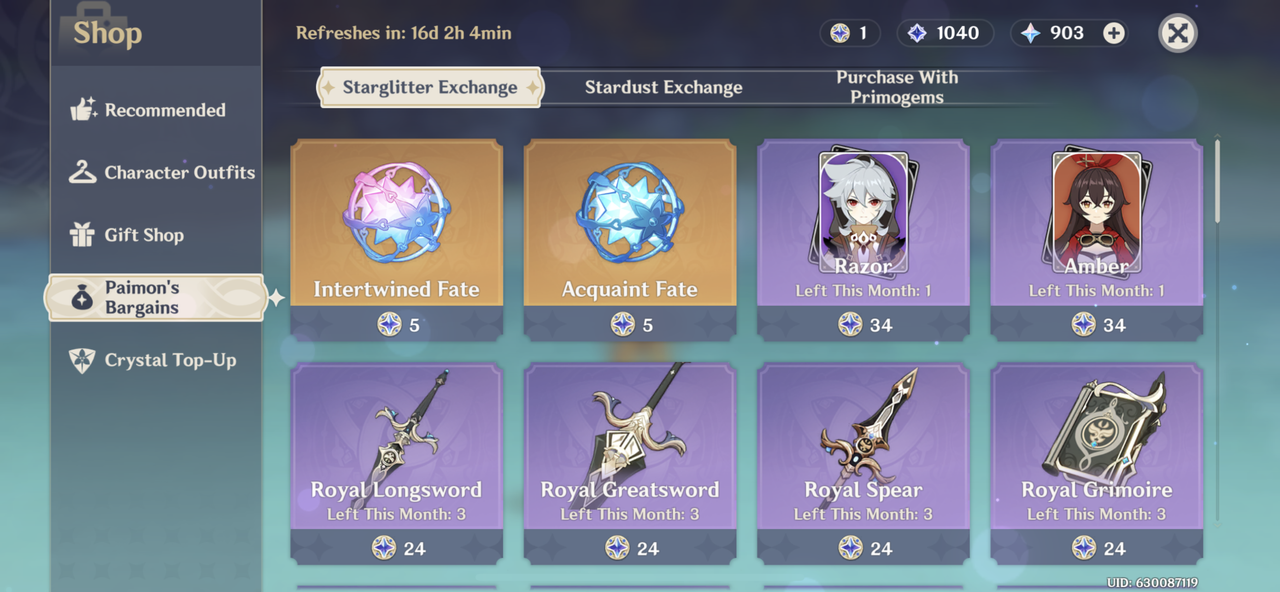Pick the Royal Greatsword weapon
The image size is (1280, 592).
(x=630, y=464)
